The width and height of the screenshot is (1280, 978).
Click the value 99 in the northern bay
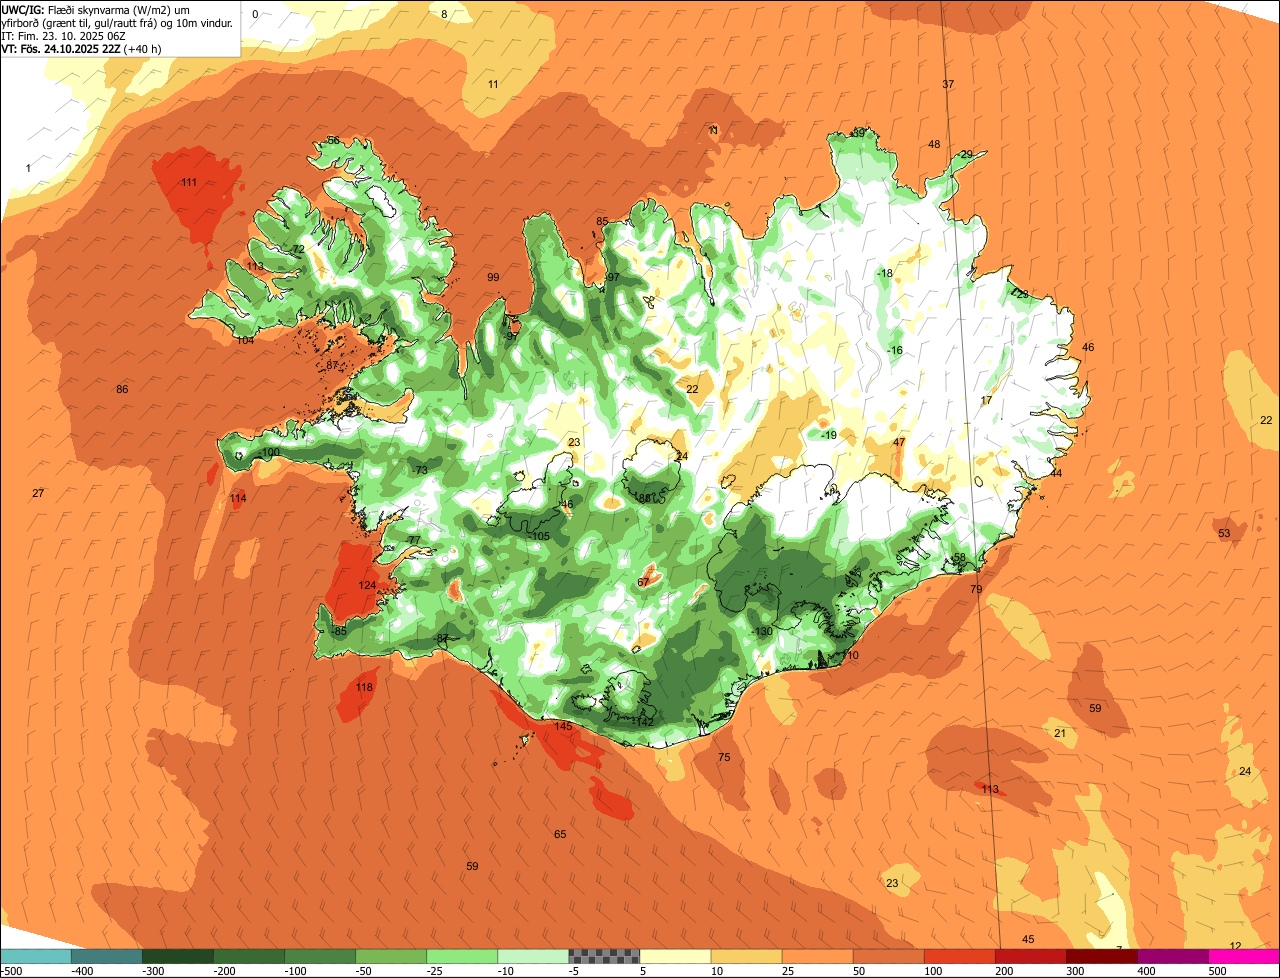pos(493,277)
